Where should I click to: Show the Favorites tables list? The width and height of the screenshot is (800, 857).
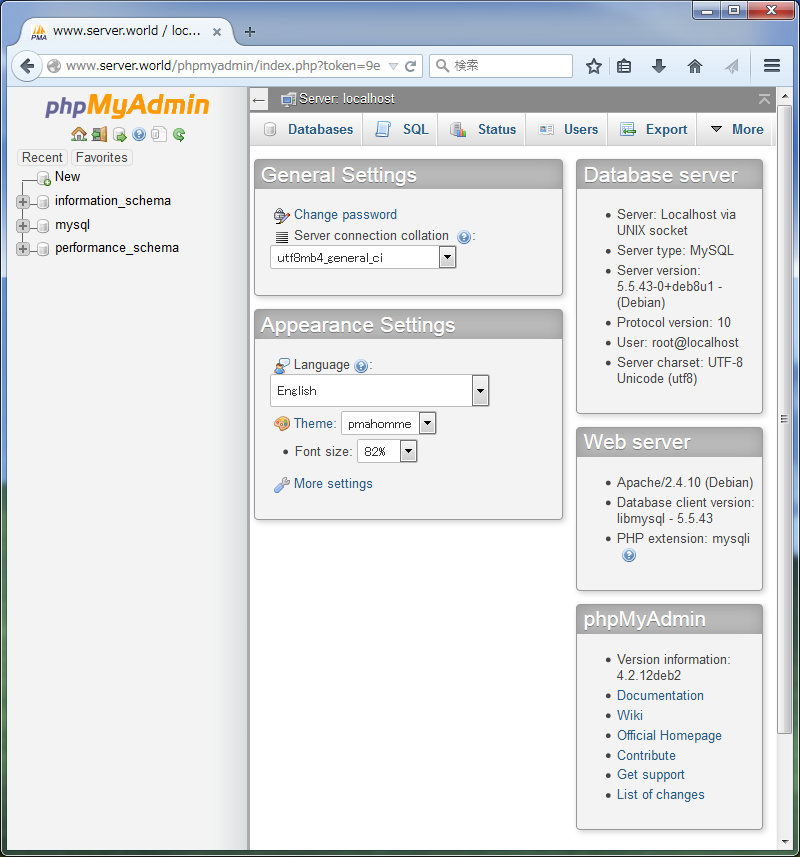pos(102,157)
